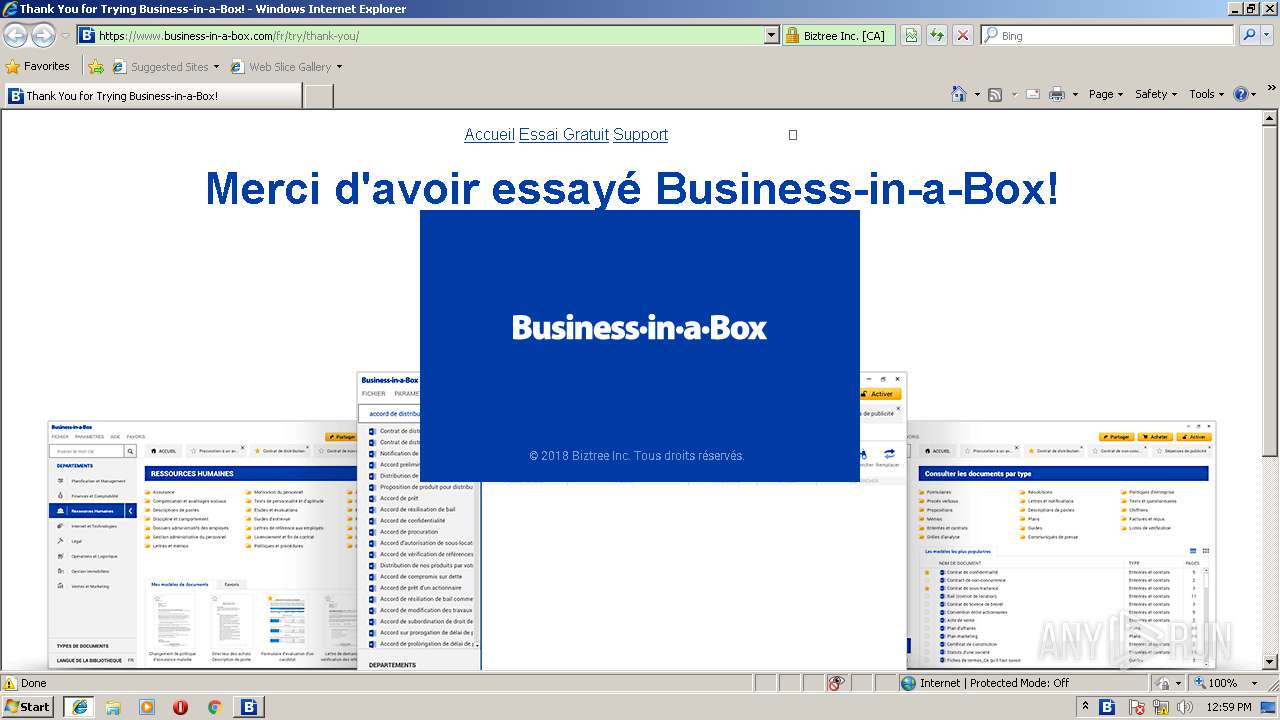Click the page scrollbar up arrow
Image resolution: width=1280 pixels, height=720 pixels.
1270,118
